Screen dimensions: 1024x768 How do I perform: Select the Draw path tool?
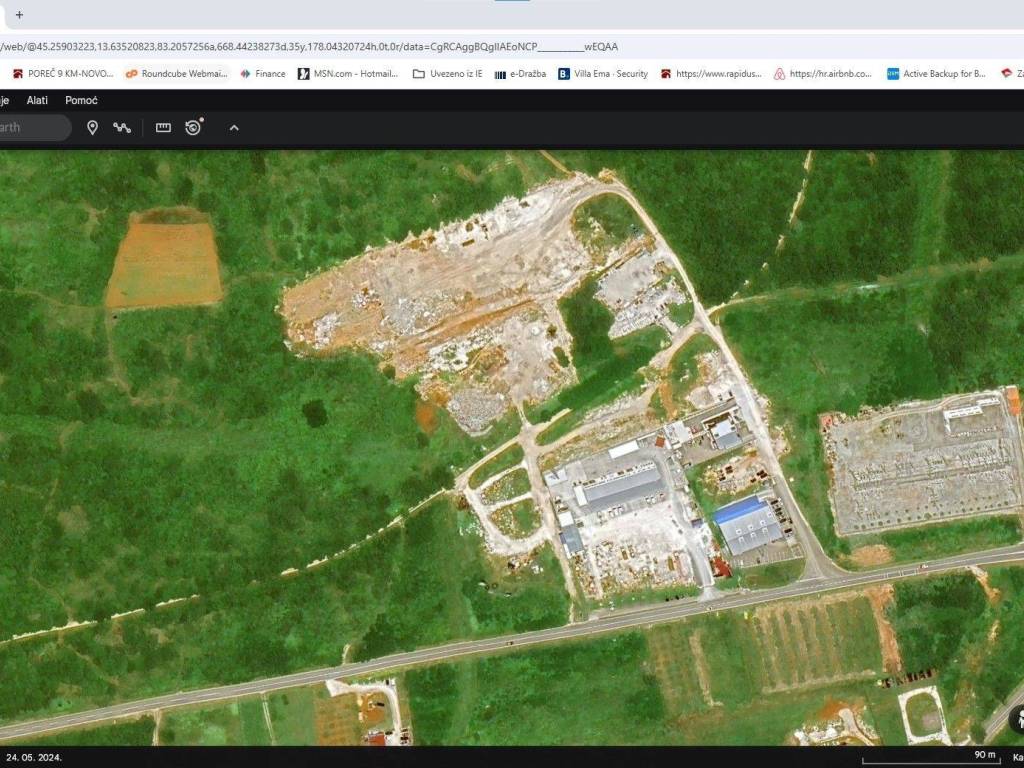(x=122, y=128)
